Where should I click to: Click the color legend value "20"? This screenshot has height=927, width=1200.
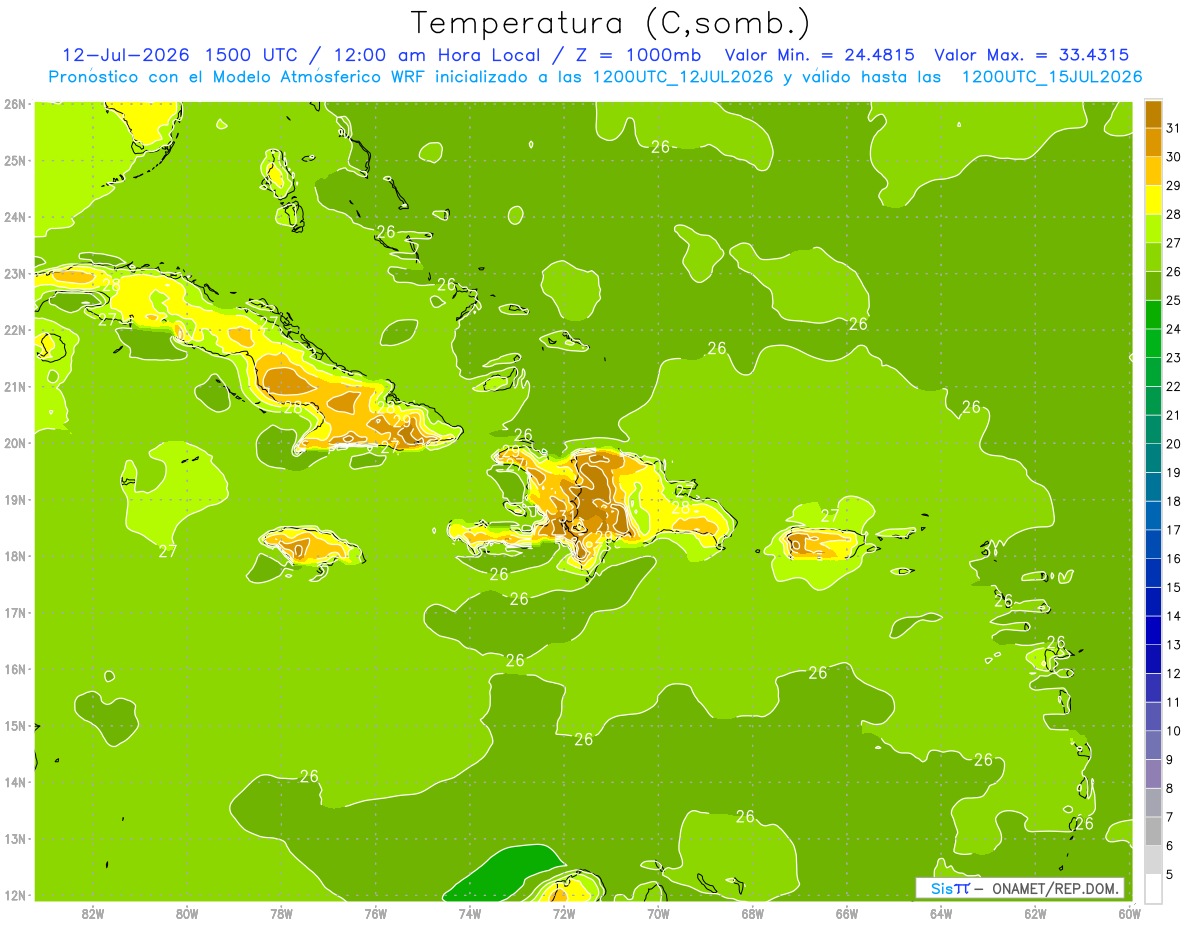[x=1173, y=444]
